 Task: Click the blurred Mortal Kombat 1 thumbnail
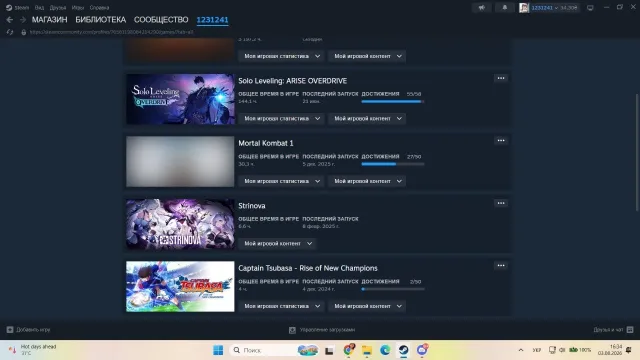click(180, 162)
